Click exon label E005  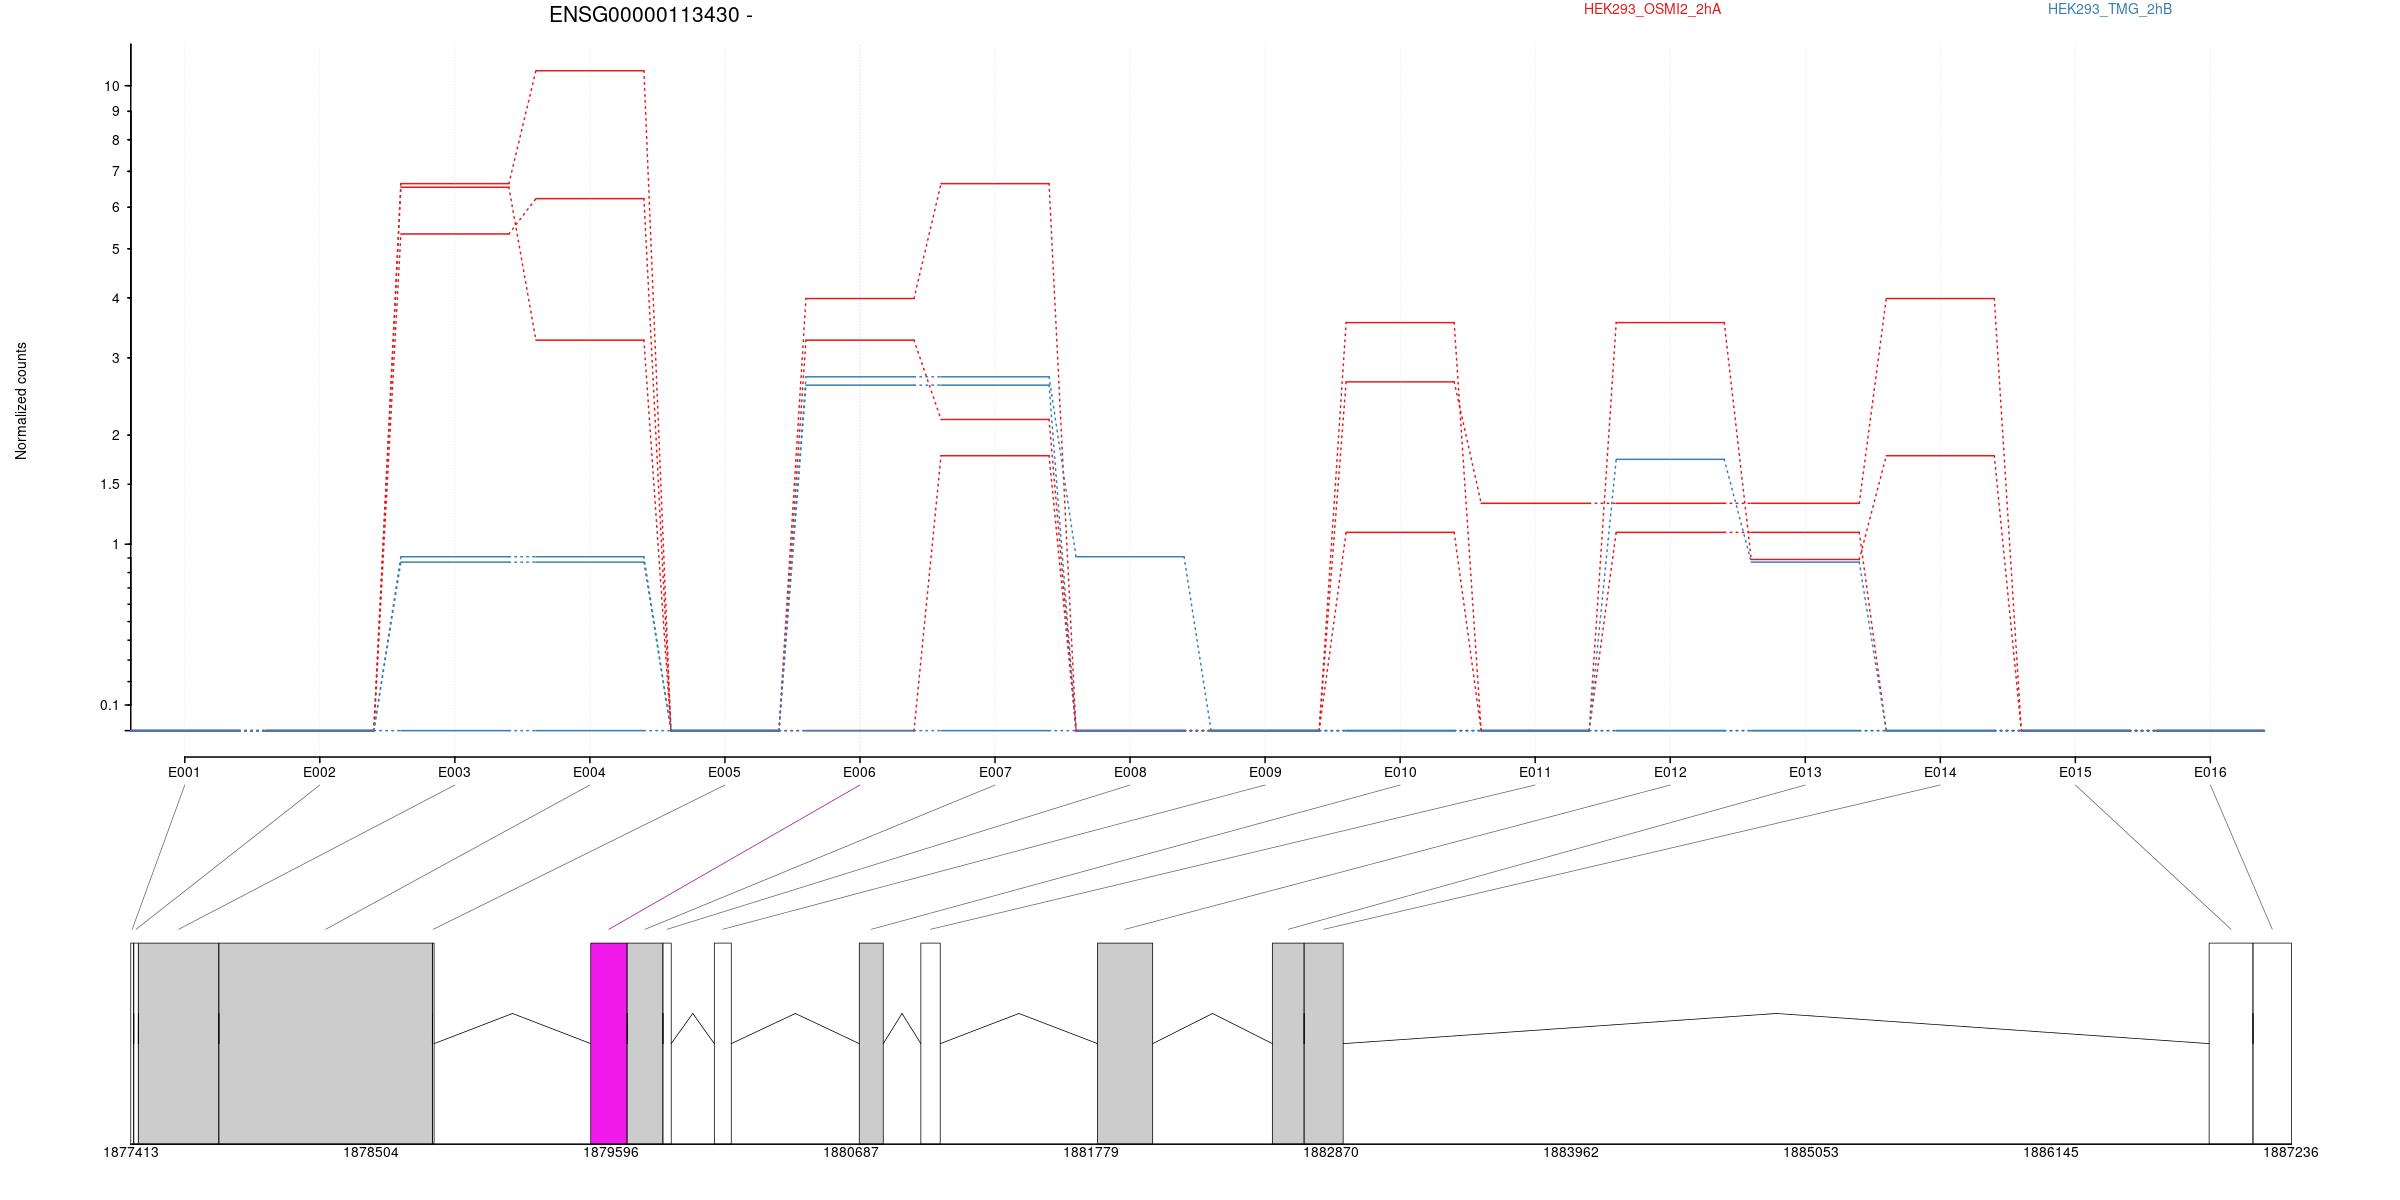pos(724,772)
